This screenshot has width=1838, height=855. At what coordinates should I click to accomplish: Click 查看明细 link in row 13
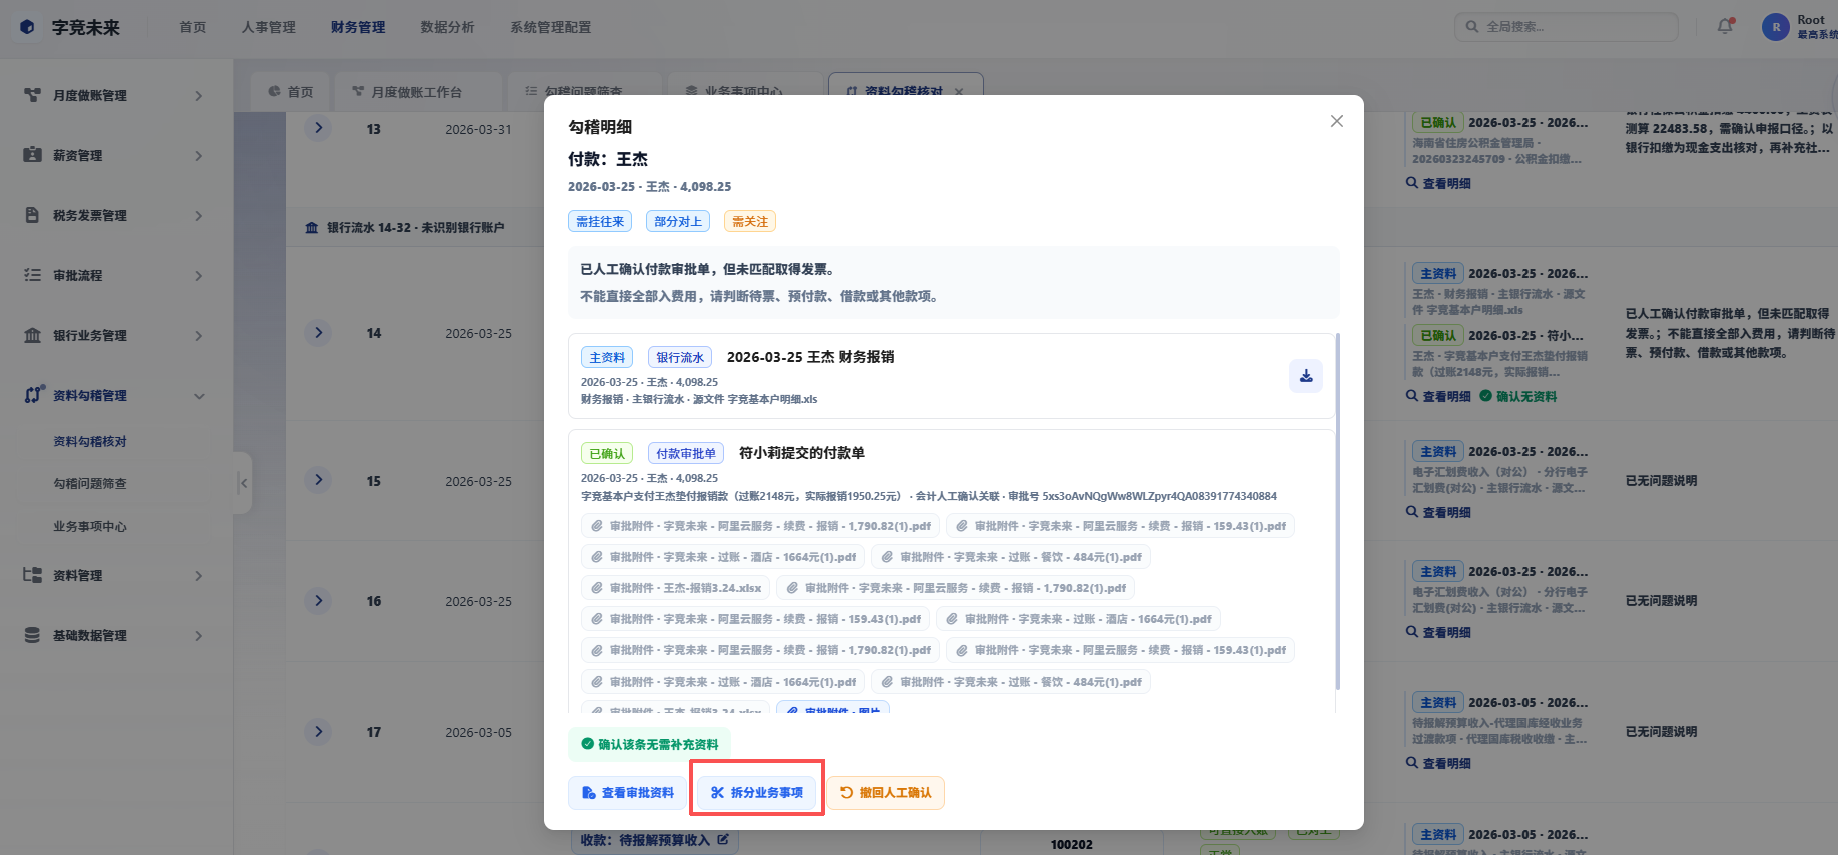coord(1438,183)
